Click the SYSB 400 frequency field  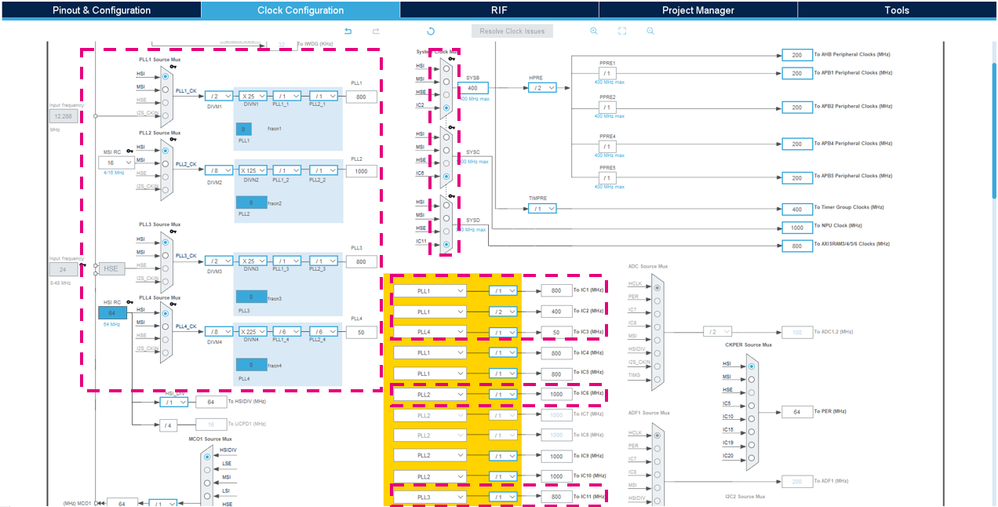(473, 88)
